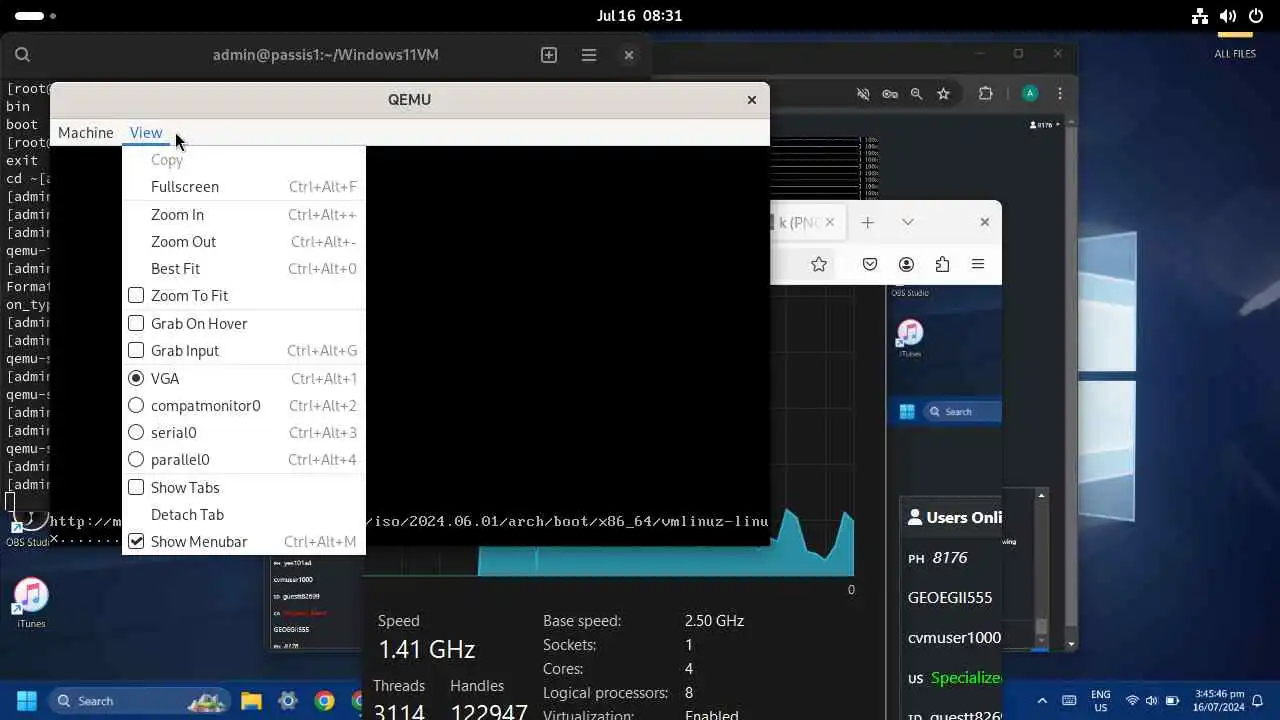
Task: Add a new terminal tab
Action: 549,55
